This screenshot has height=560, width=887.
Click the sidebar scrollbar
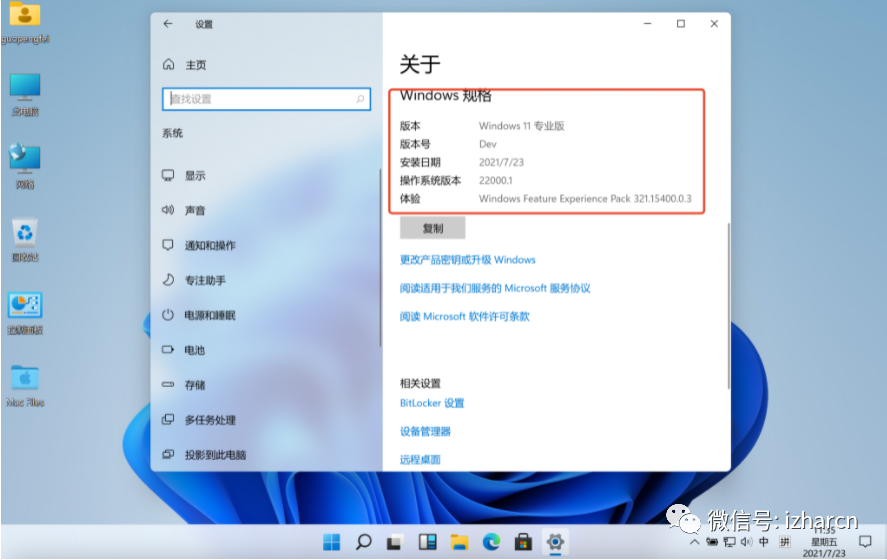(x=380, y=257)
